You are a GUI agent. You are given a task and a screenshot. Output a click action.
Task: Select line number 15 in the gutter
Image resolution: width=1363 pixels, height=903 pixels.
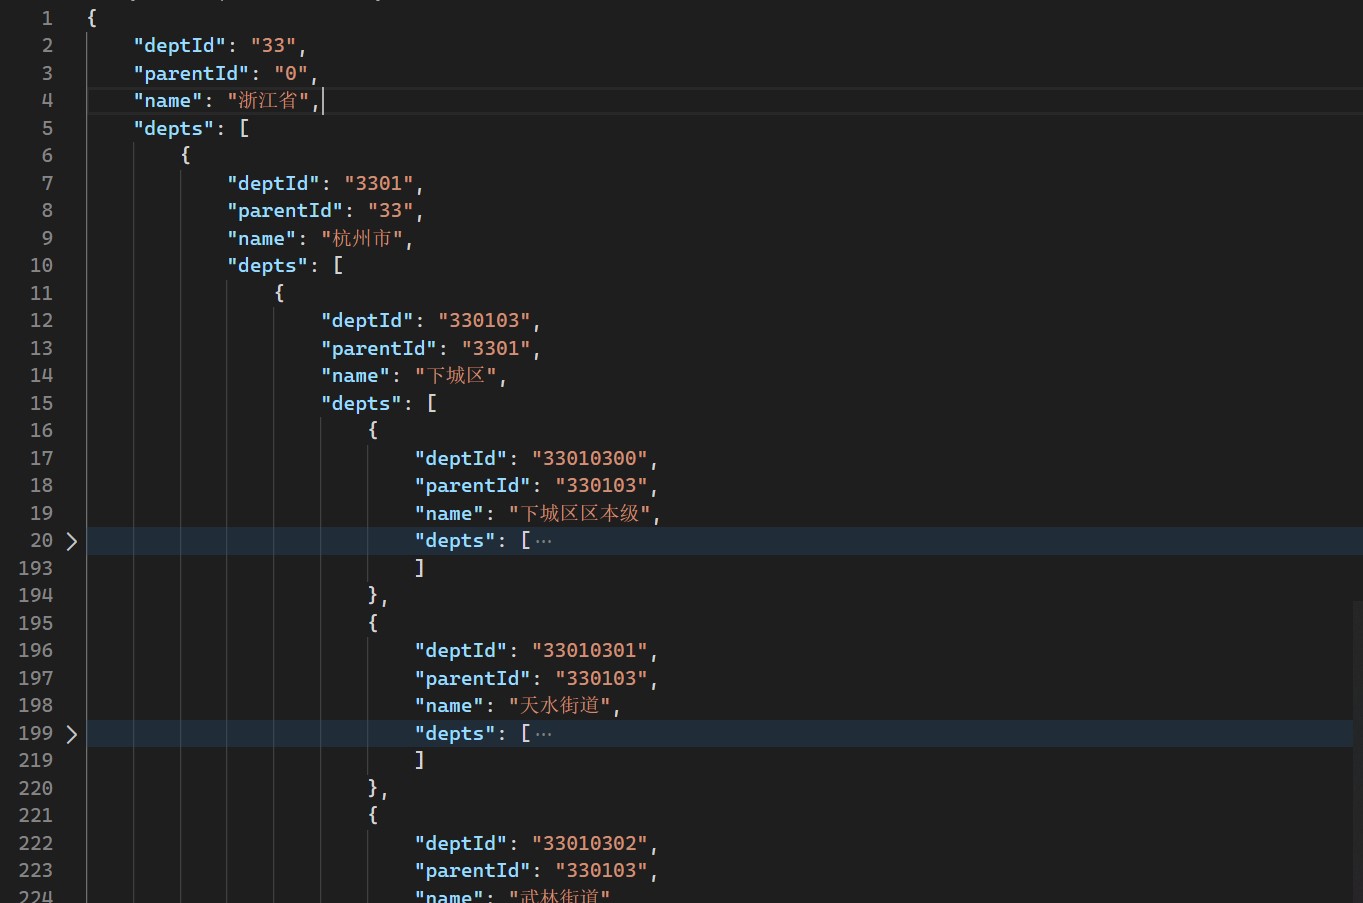(41, 403)
